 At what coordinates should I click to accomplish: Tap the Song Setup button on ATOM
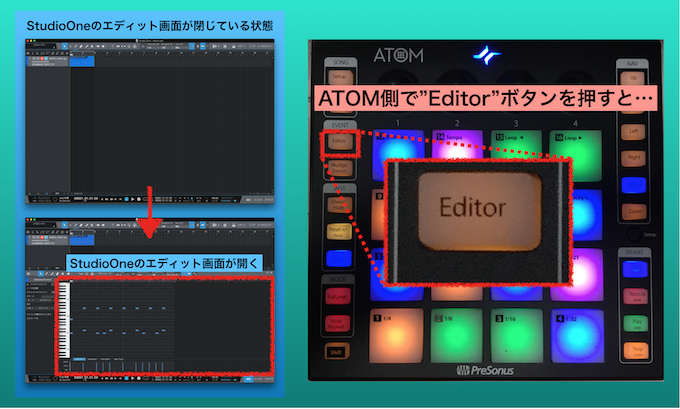pos(340,77)
